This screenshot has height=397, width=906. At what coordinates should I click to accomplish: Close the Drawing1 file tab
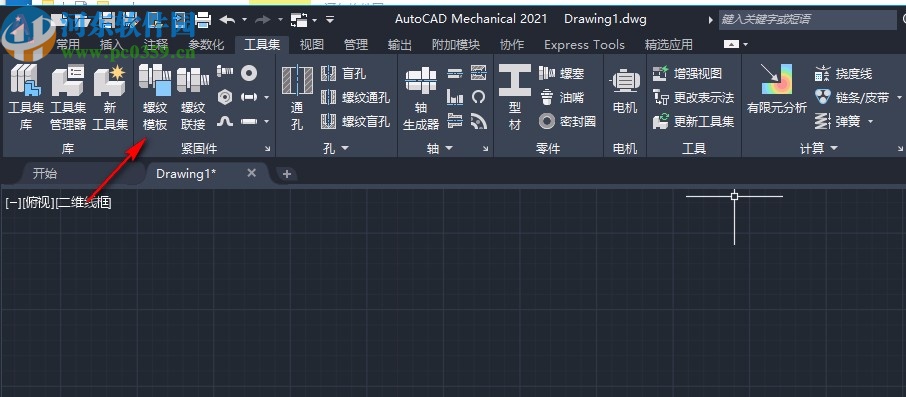(x=251, y=173)
